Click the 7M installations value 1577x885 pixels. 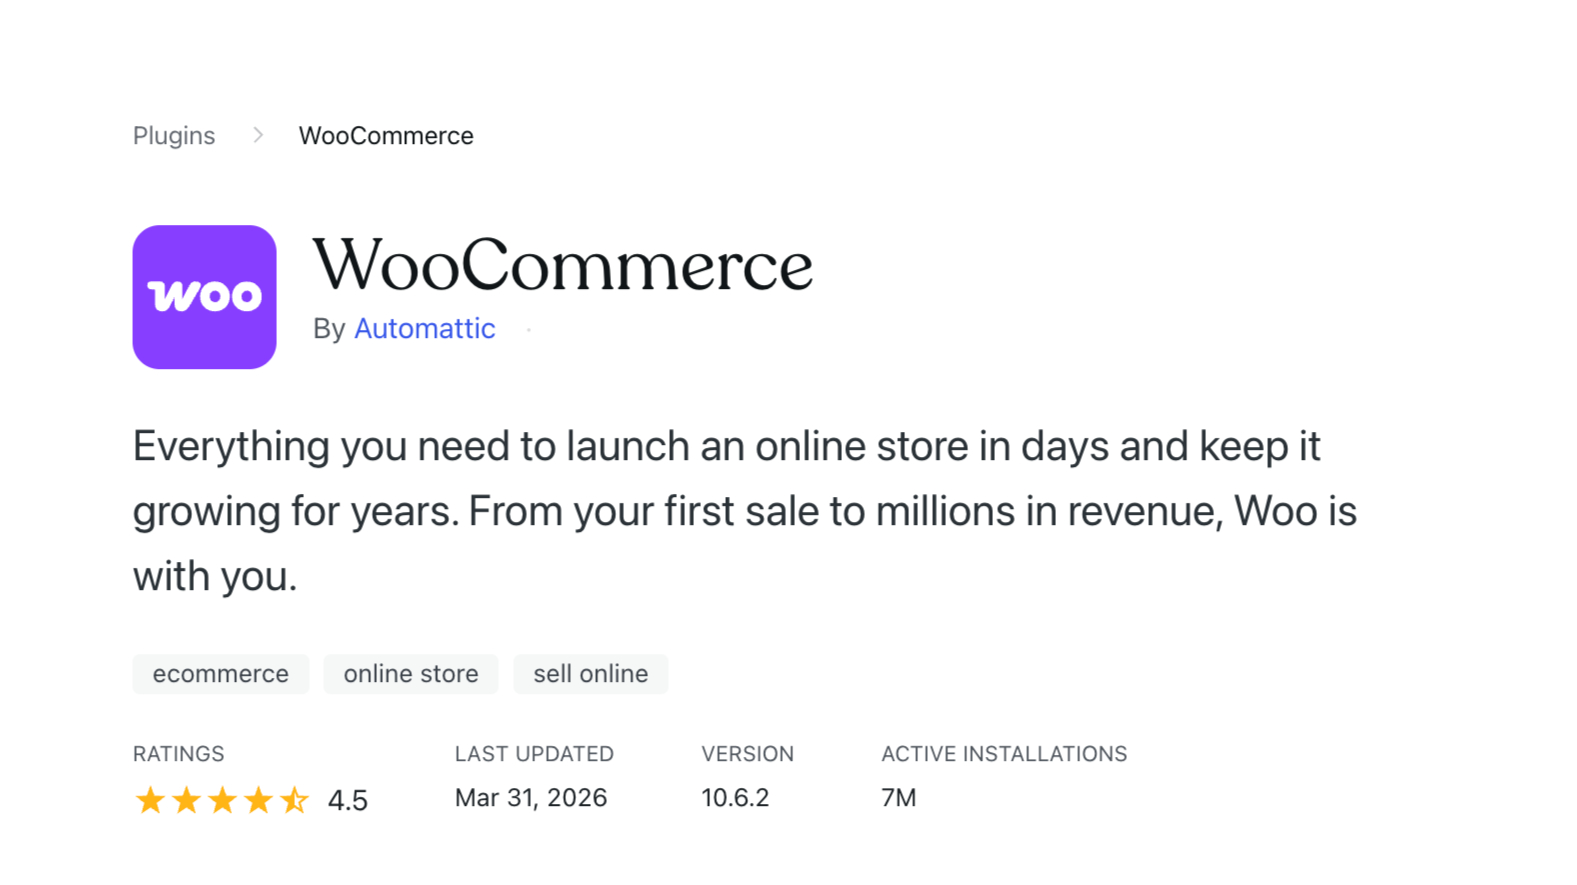(898, 798)
